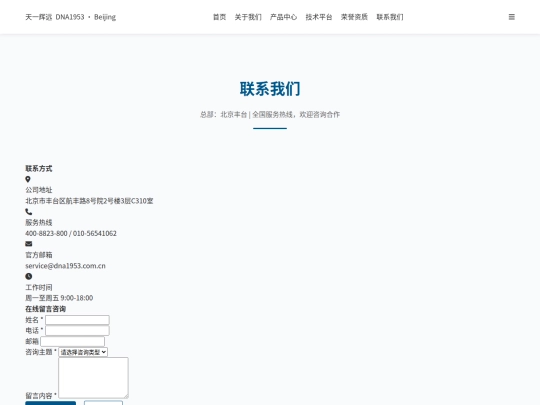540x405 pixels.
Task: Click the clock working hours icon
Action: click(x=29, y=276)
